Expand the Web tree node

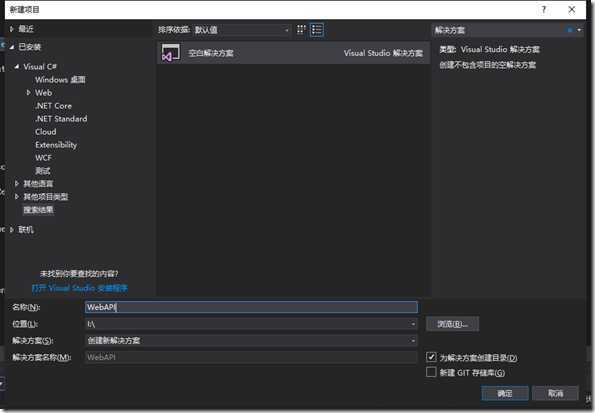click(28, 93)
